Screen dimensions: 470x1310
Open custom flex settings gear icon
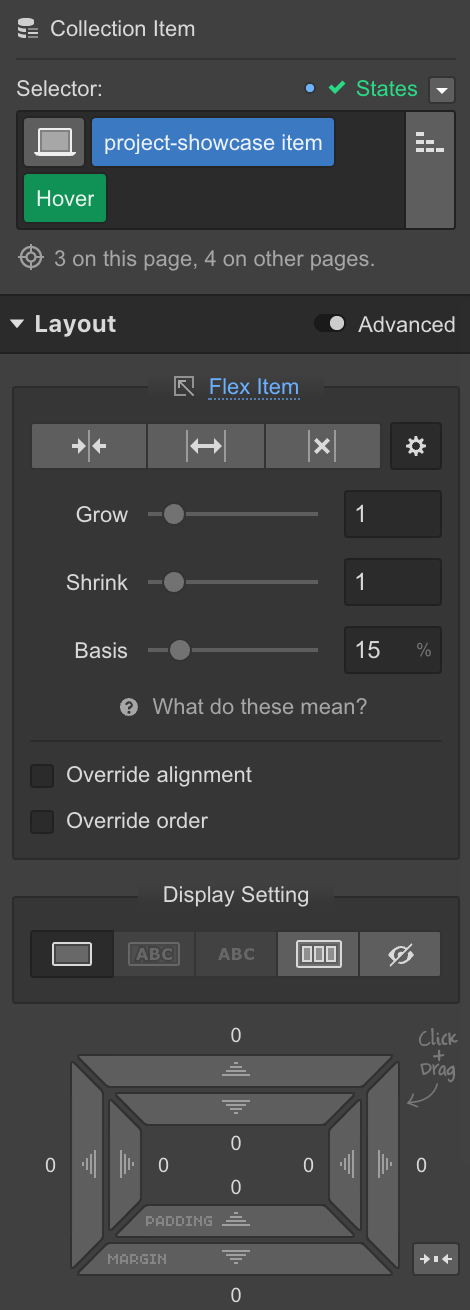click(416, 446)
